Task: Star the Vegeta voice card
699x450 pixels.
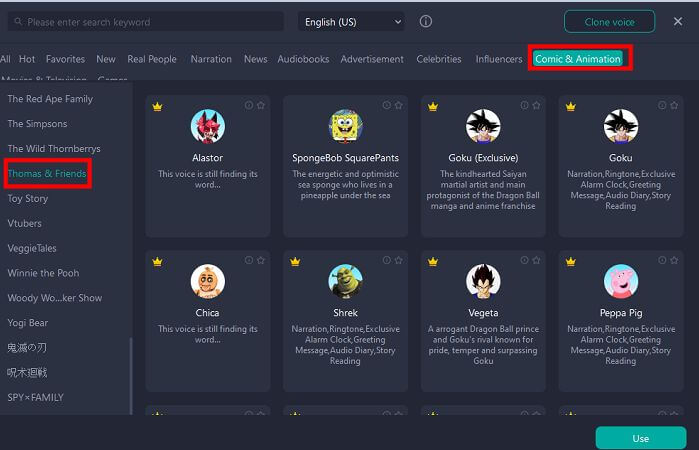Action: tap(536, 260)
